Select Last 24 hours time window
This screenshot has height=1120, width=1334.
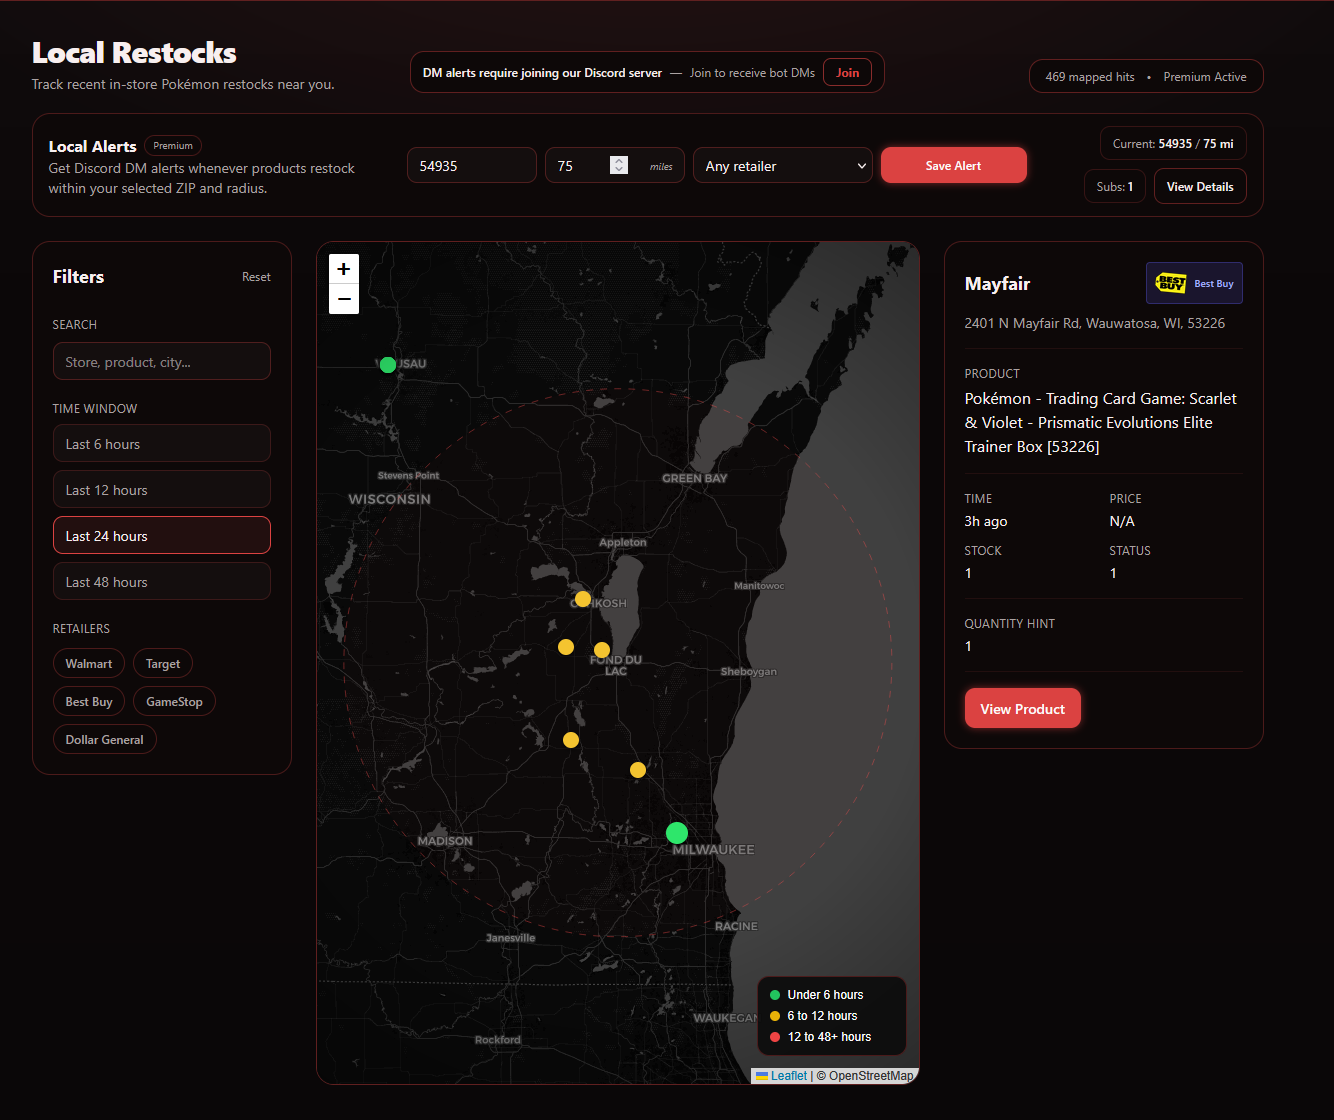pos(162,536)
